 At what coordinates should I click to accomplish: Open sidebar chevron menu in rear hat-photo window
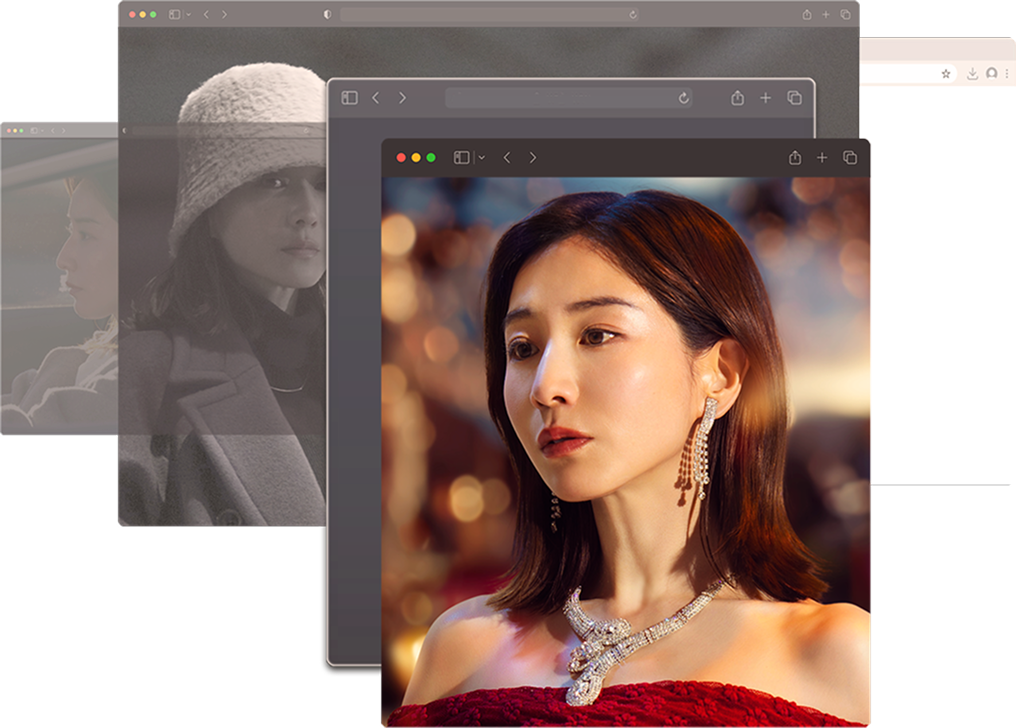pyautogui.click(x=188, y=14)
